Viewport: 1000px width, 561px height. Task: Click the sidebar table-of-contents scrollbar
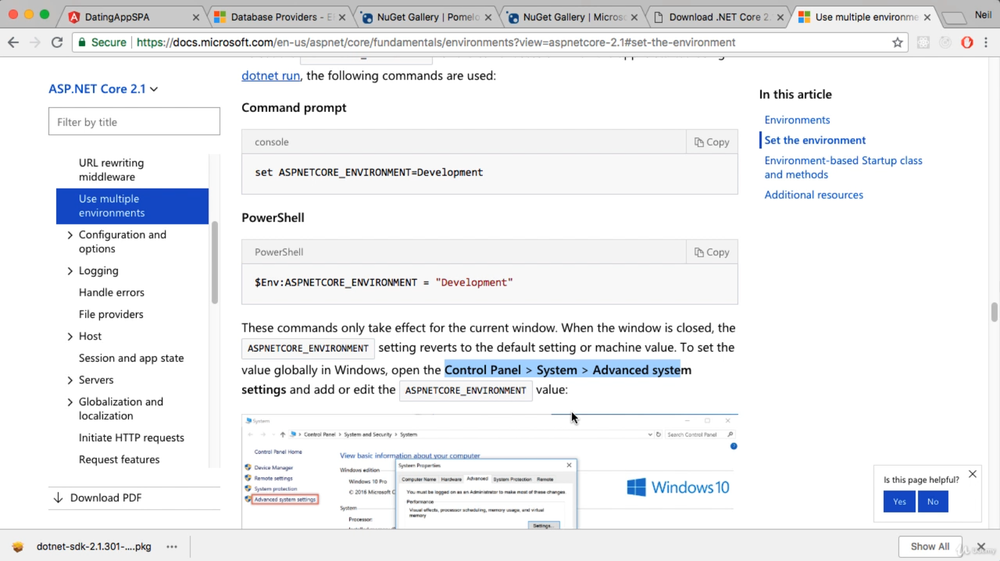click(215, 262)
